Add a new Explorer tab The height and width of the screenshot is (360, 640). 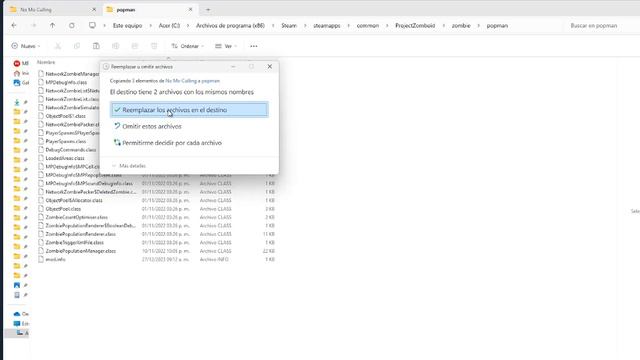[x=208, y=9]
